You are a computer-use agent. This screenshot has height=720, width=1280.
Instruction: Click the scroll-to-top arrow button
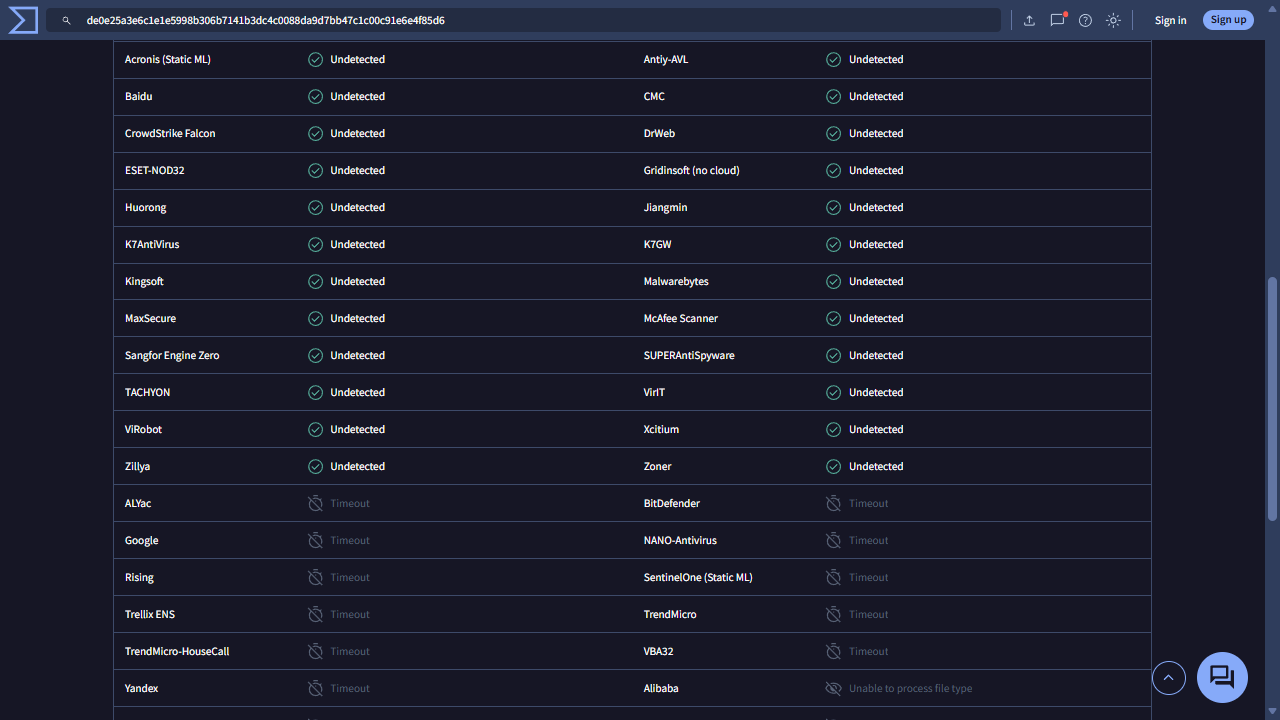click(x=1169, y=678)
